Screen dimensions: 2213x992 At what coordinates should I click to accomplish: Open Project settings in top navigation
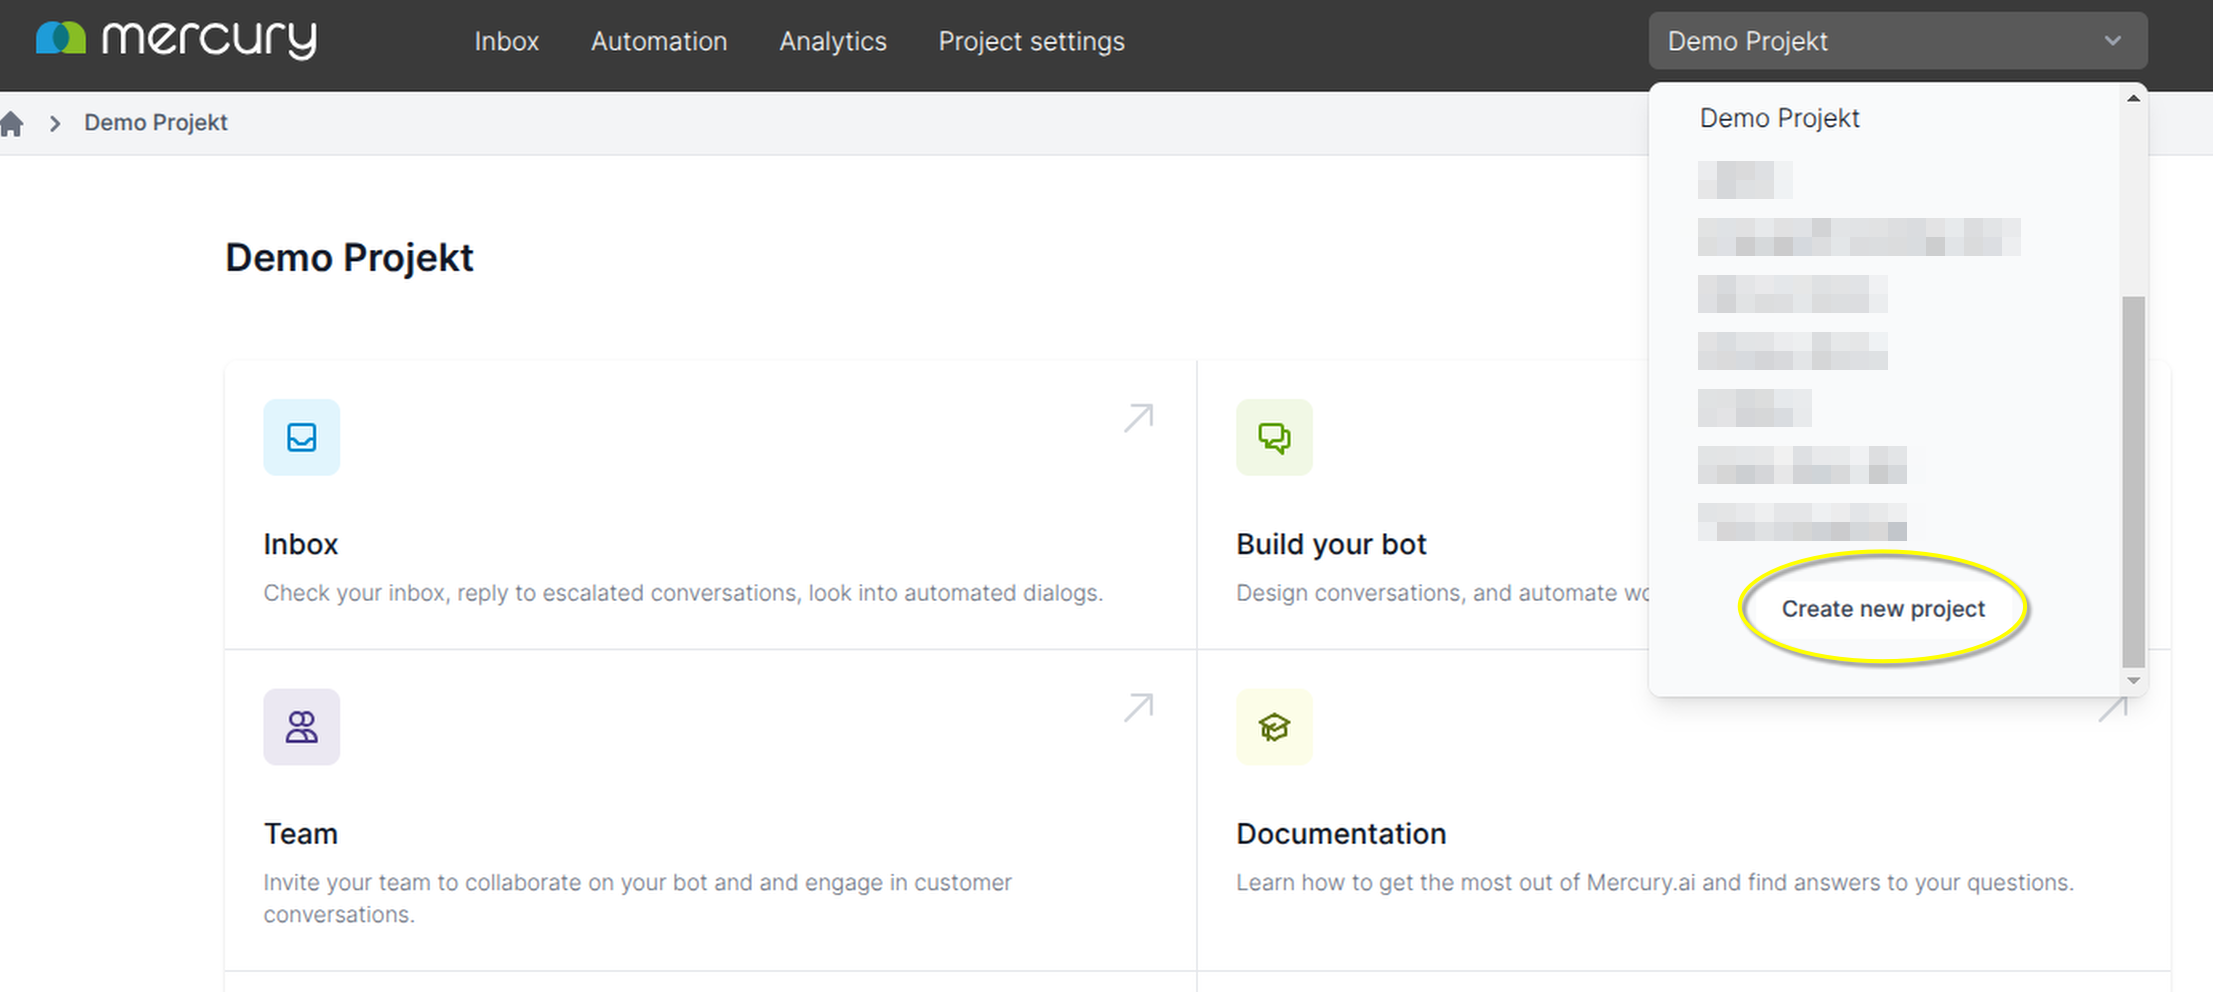pyautogui.click(x=1031, y=41)
